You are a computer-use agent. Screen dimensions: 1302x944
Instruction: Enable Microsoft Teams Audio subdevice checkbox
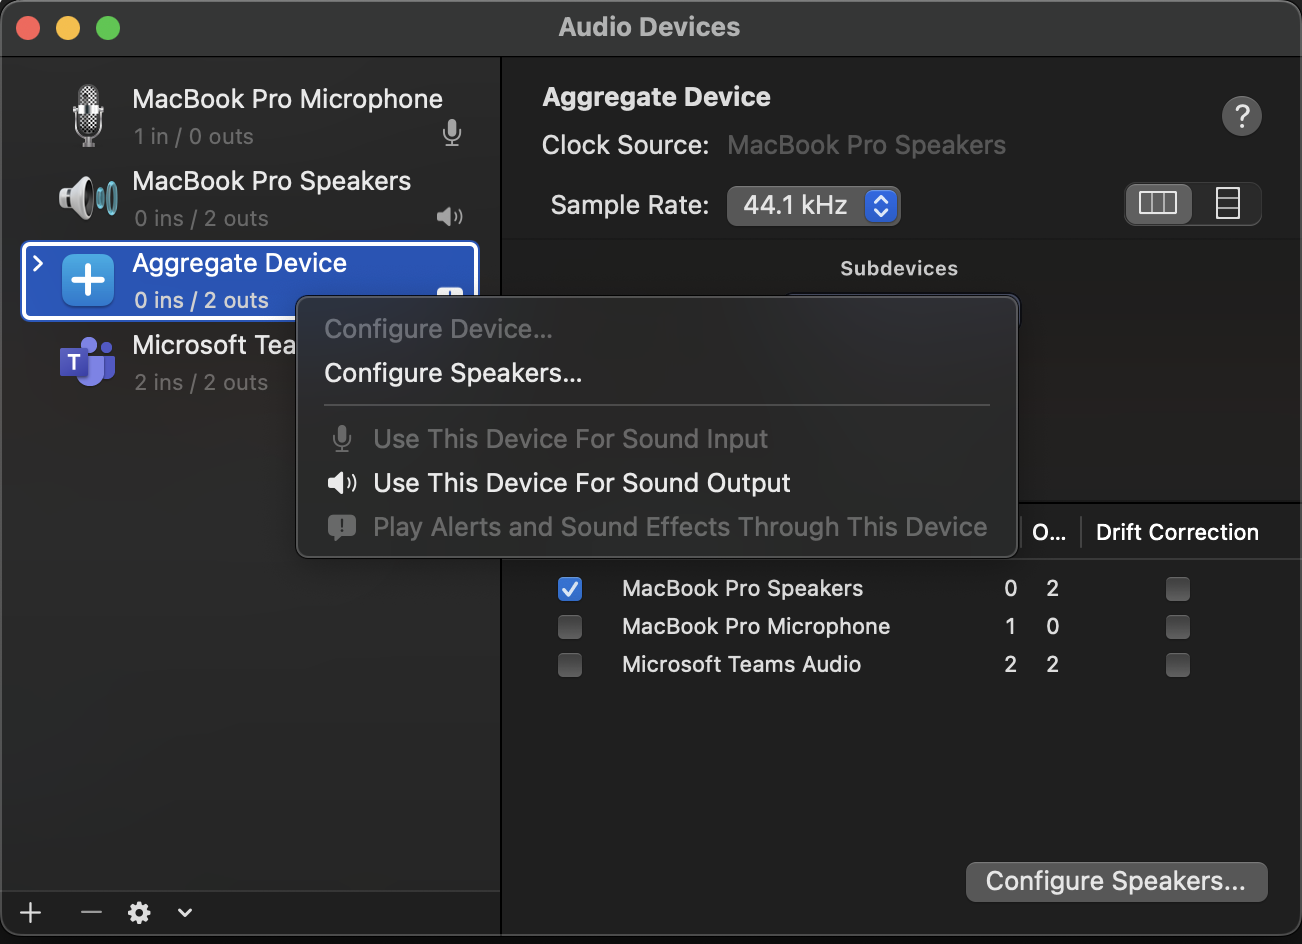click(x=570, y=665)
